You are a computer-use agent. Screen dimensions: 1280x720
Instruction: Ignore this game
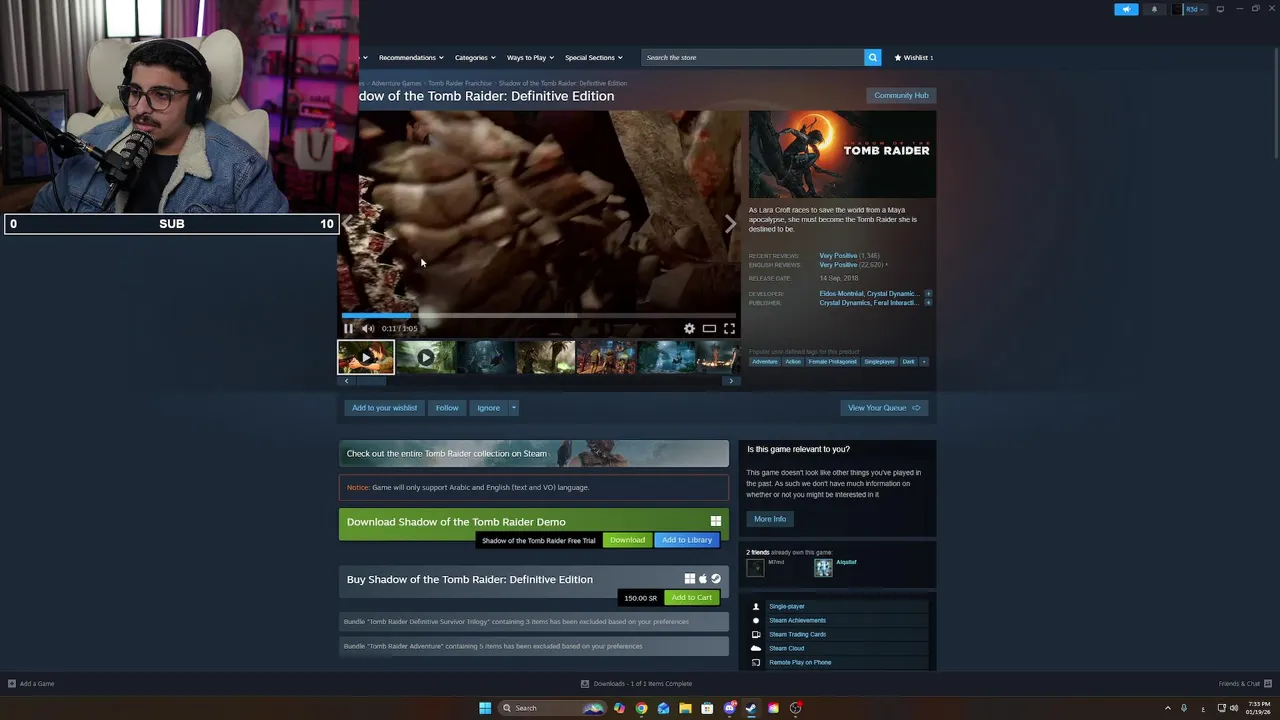coord(488,407)
